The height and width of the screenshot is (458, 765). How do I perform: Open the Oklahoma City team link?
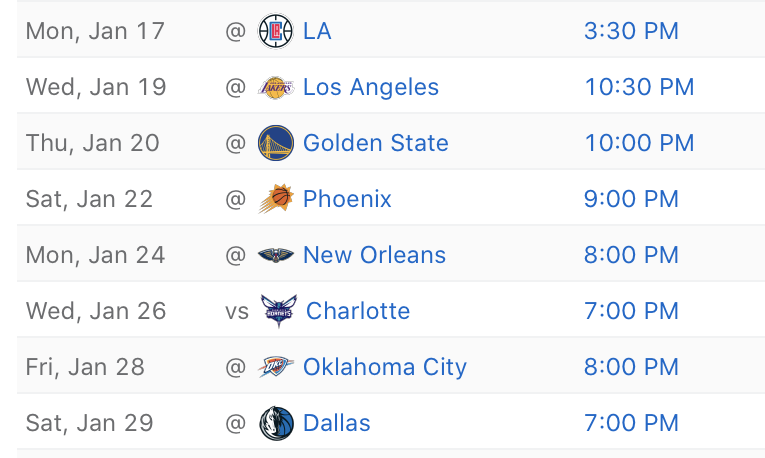385,367
